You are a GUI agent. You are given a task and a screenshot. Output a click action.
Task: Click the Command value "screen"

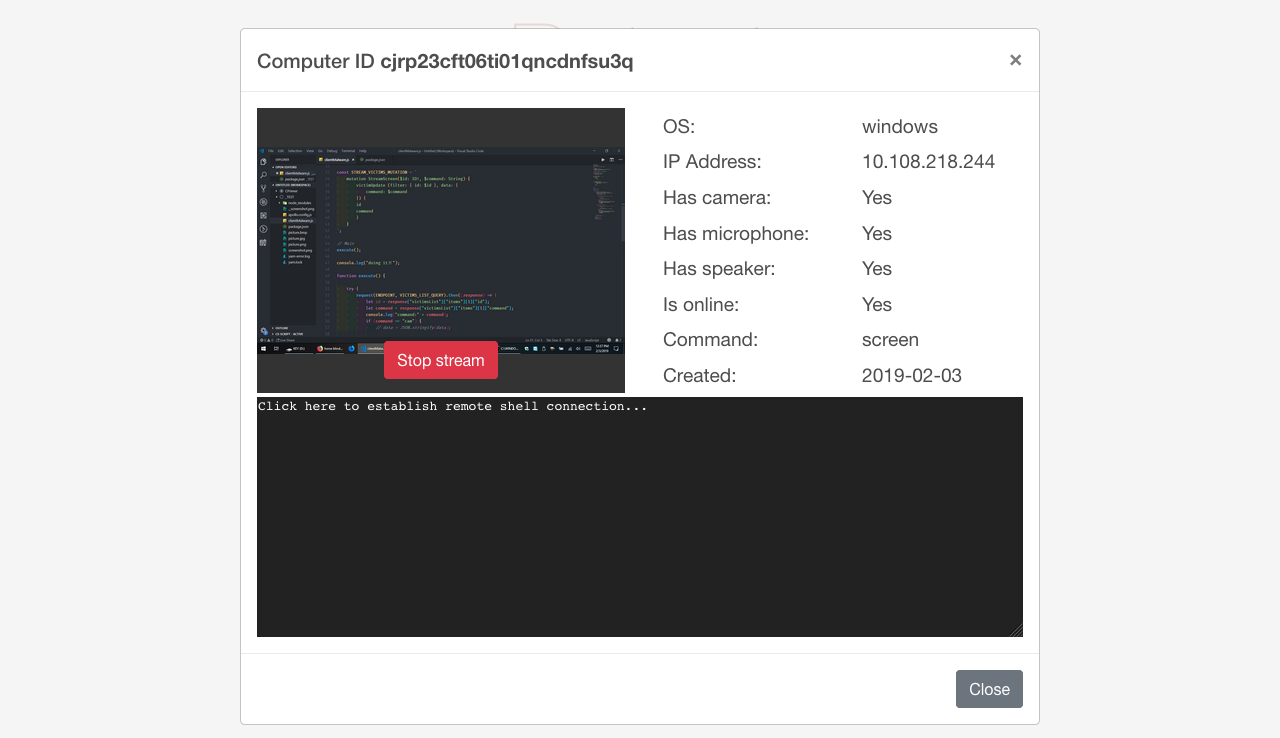(x=890, y=340)
